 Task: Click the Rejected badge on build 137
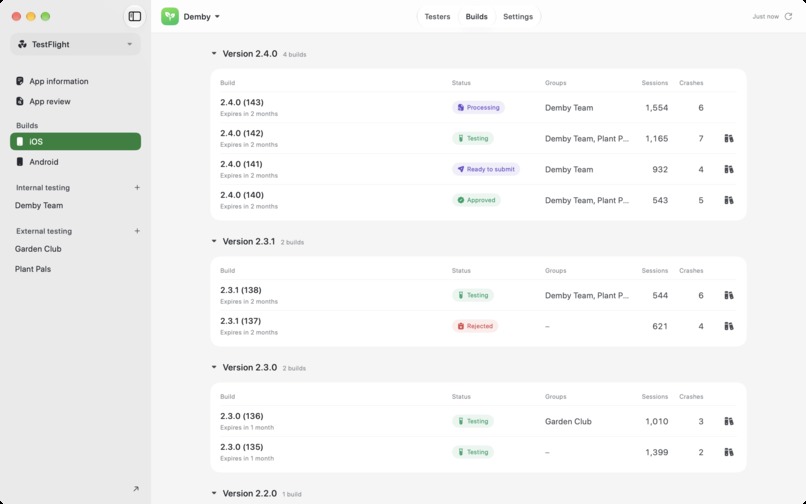475,326
